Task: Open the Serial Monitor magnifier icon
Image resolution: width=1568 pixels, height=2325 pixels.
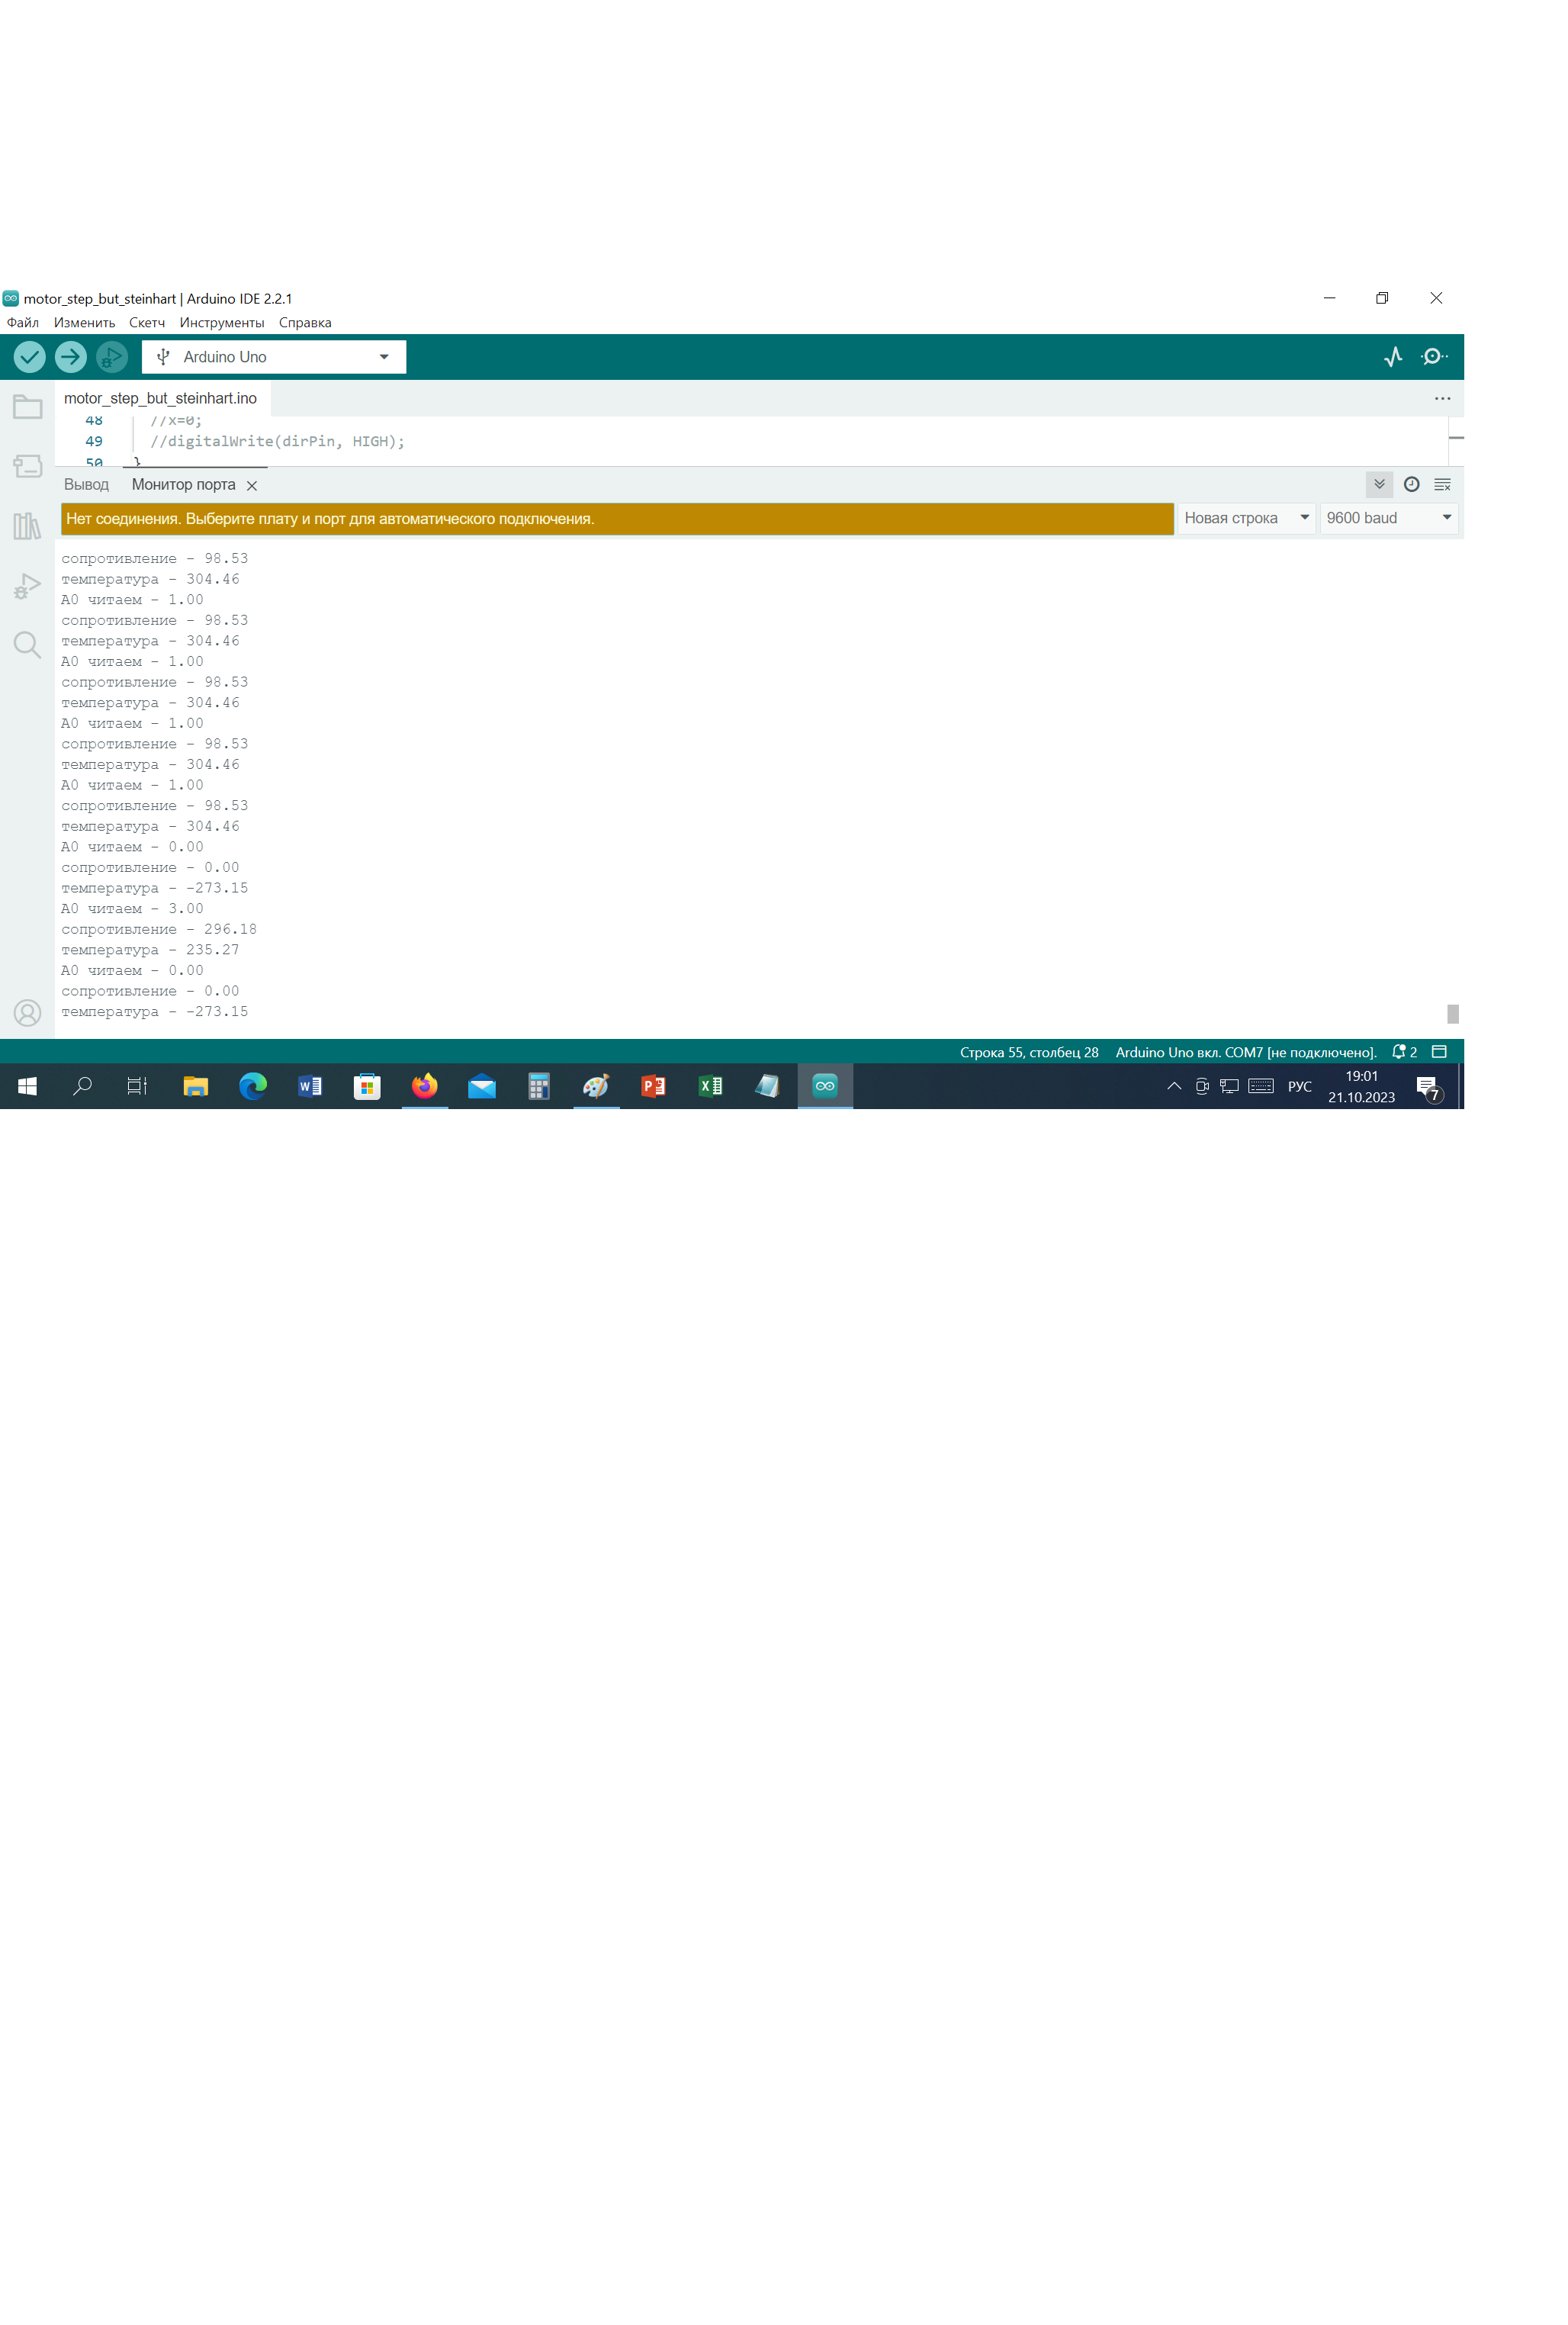Action: pos(1434,357)
